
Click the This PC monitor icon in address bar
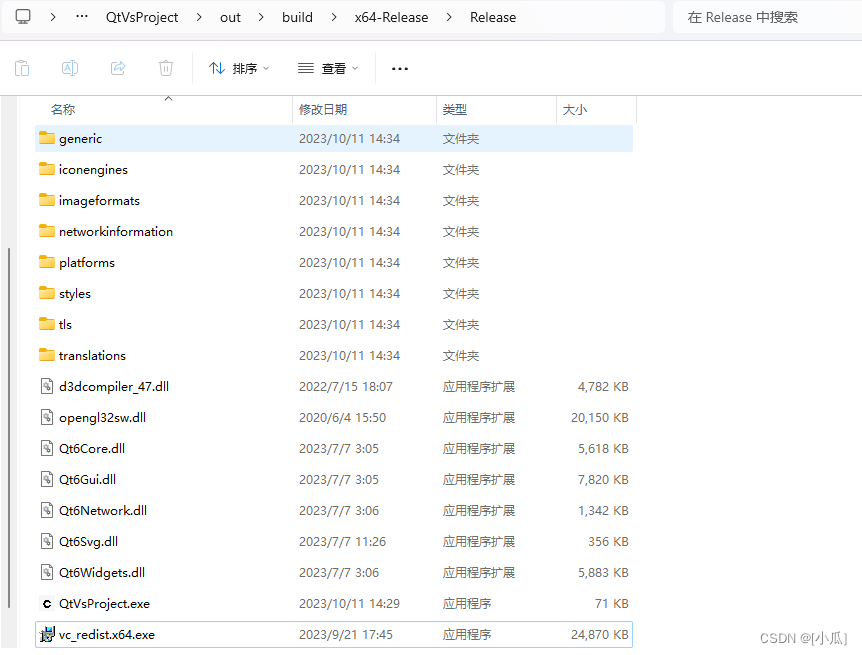[x=23, y=17]
